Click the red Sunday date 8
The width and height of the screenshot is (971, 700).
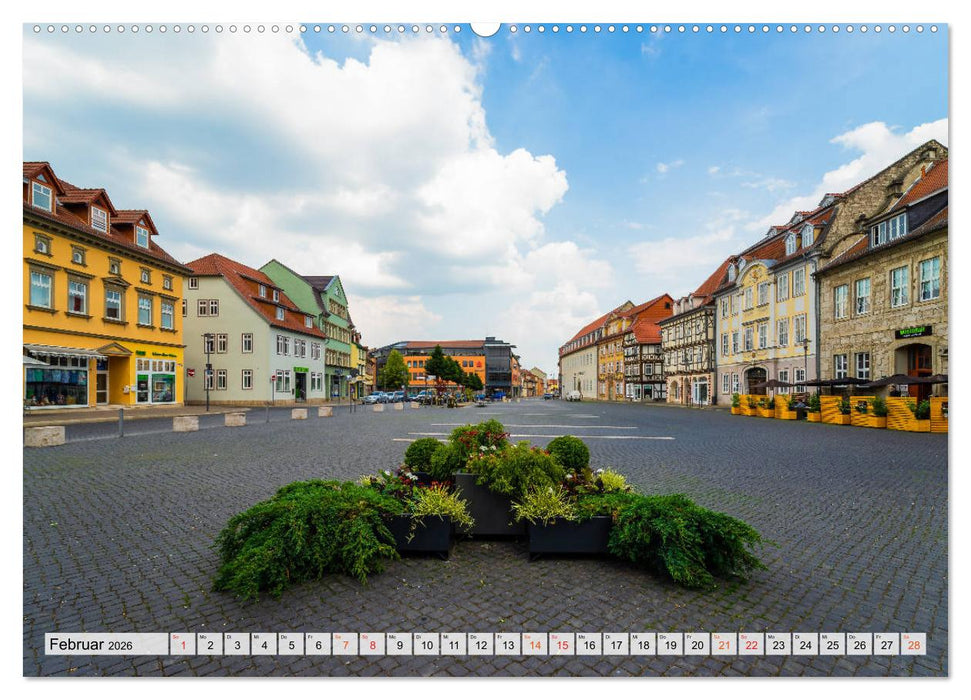point(370,646)
